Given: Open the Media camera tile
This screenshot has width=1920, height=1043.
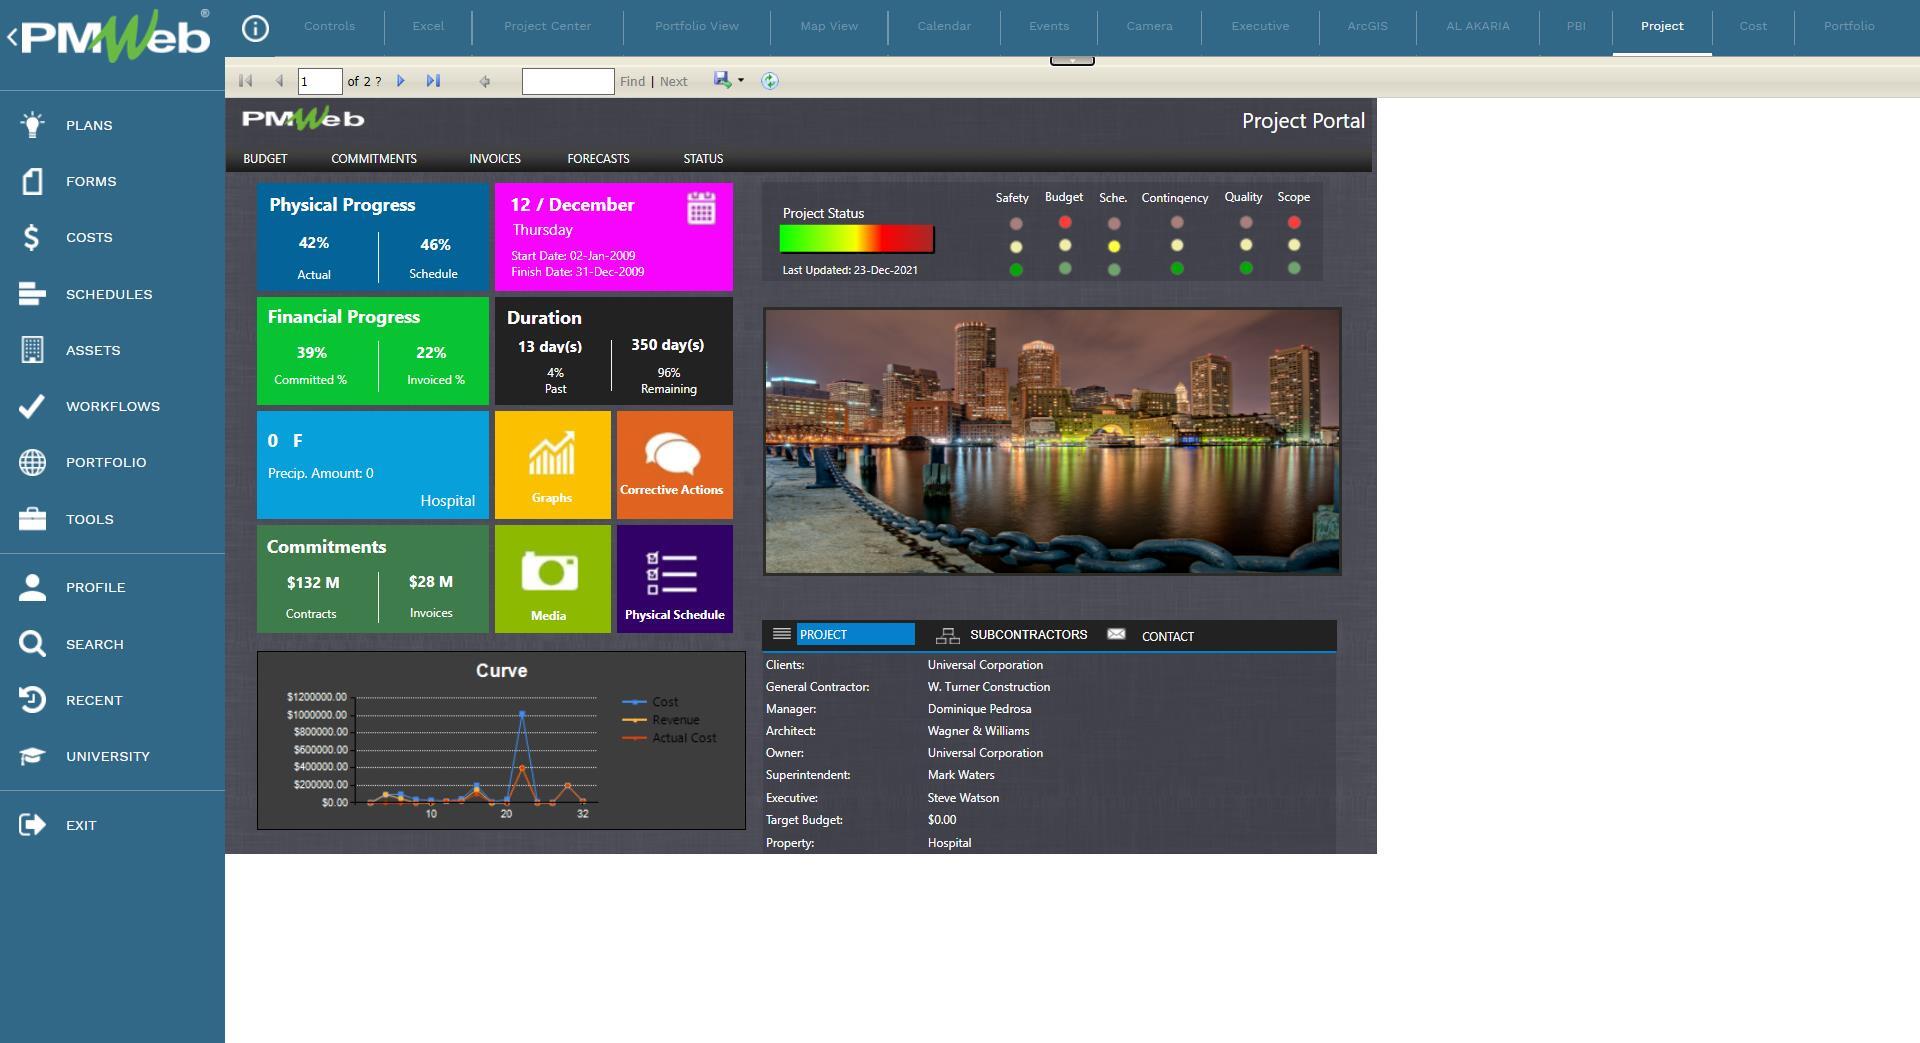Looking at the screenshot, I should (552, 579).
